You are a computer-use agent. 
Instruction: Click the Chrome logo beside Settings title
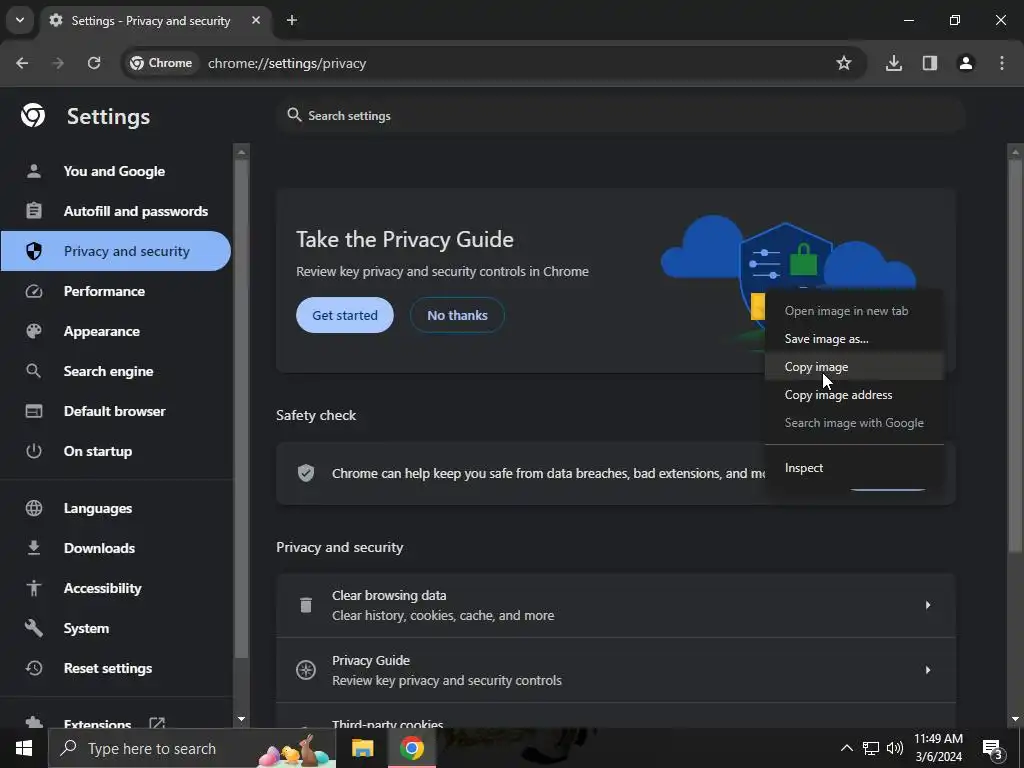(x=33, y=116)
